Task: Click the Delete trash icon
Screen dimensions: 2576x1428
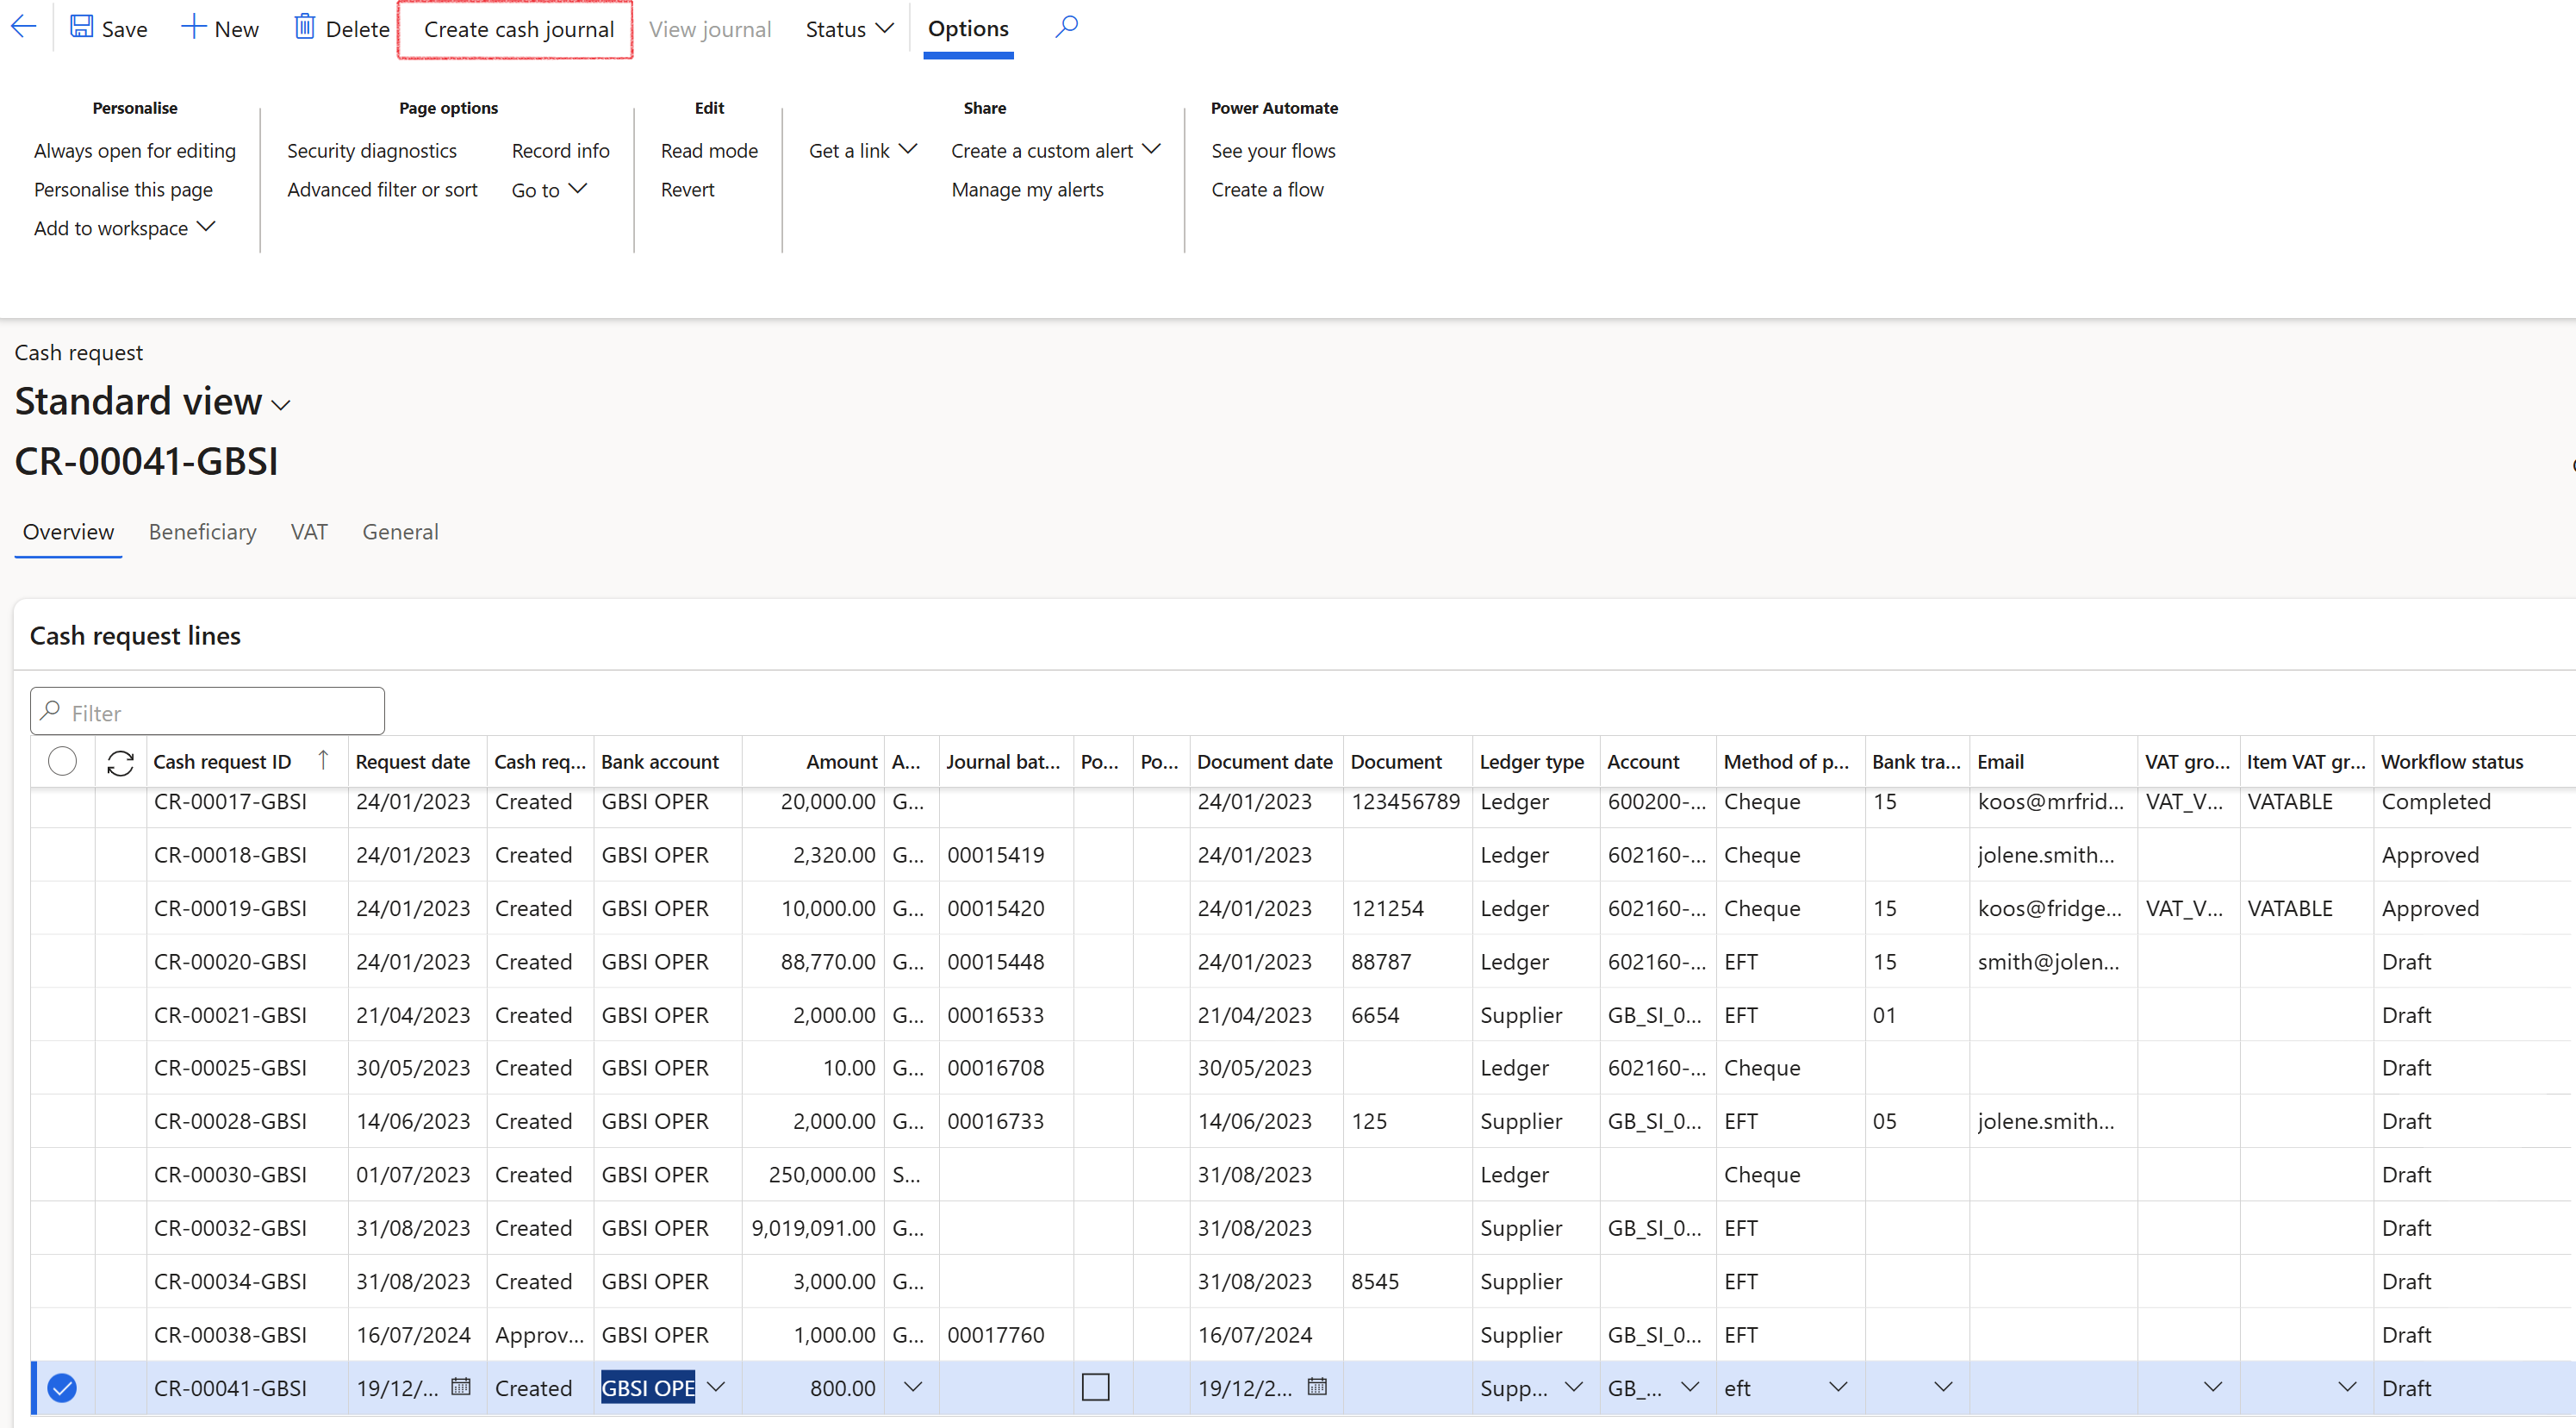Action: coord(304,27)
